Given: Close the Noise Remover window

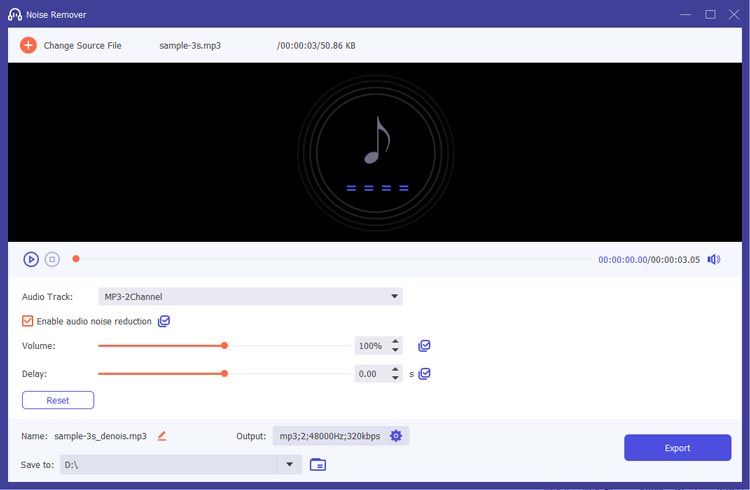Looking at the screenshot, I should [734, 14].
